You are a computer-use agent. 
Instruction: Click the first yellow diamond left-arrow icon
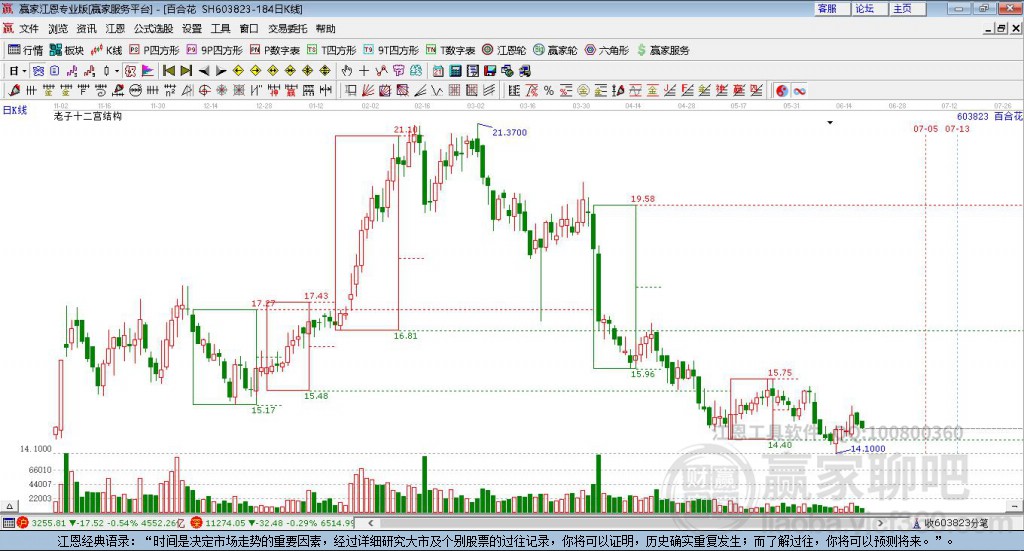(238, 71)
